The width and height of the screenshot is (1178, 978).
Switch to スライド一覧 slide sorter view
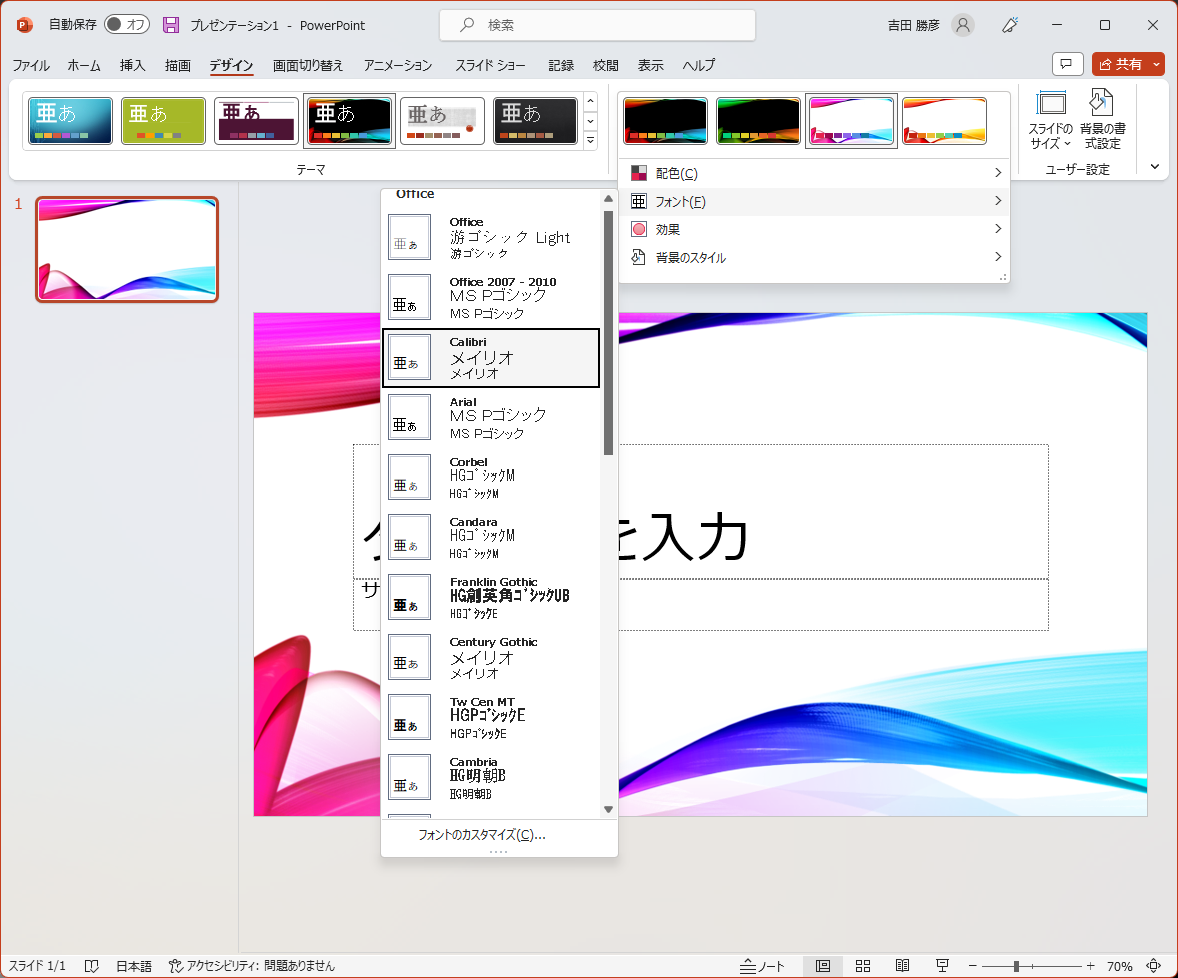click(863, 966)
